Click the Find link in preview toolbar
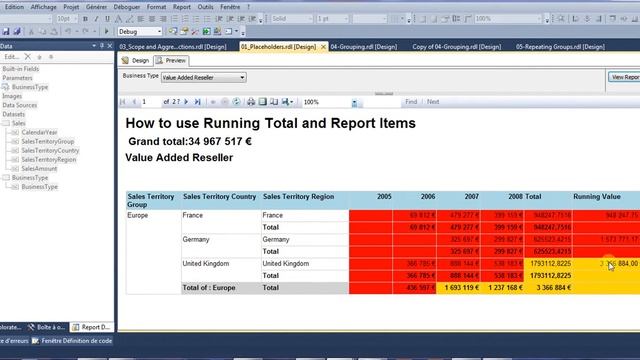Image resolution: width=640 pixels, height=360 pixels. [x=411, y=102]
